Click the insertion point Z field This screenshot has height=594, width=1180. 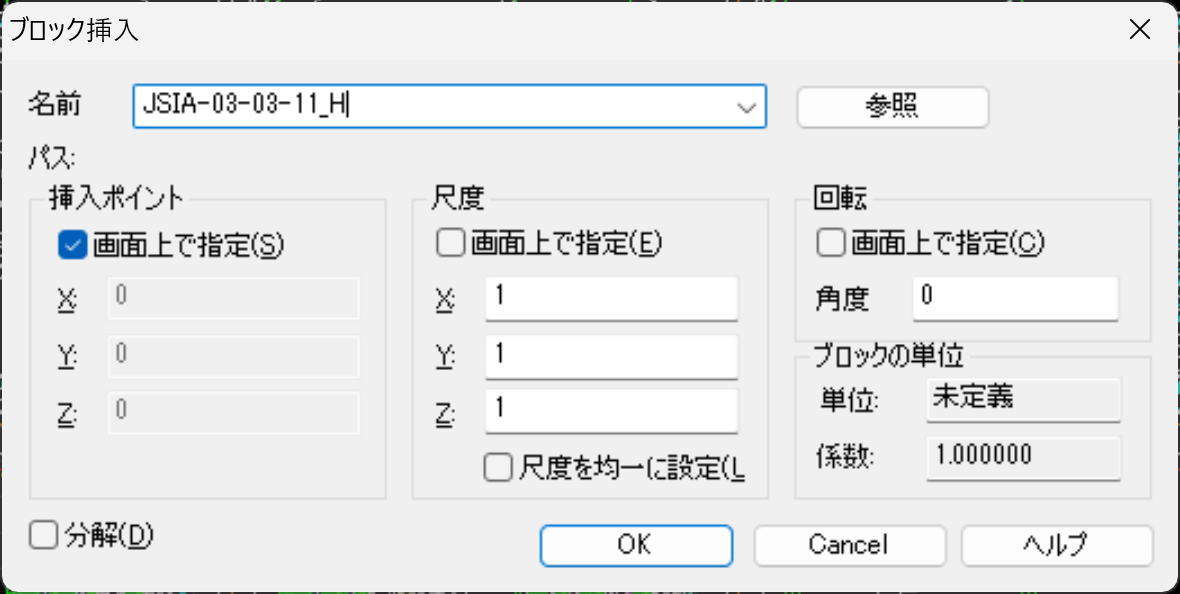click(232, 411)
